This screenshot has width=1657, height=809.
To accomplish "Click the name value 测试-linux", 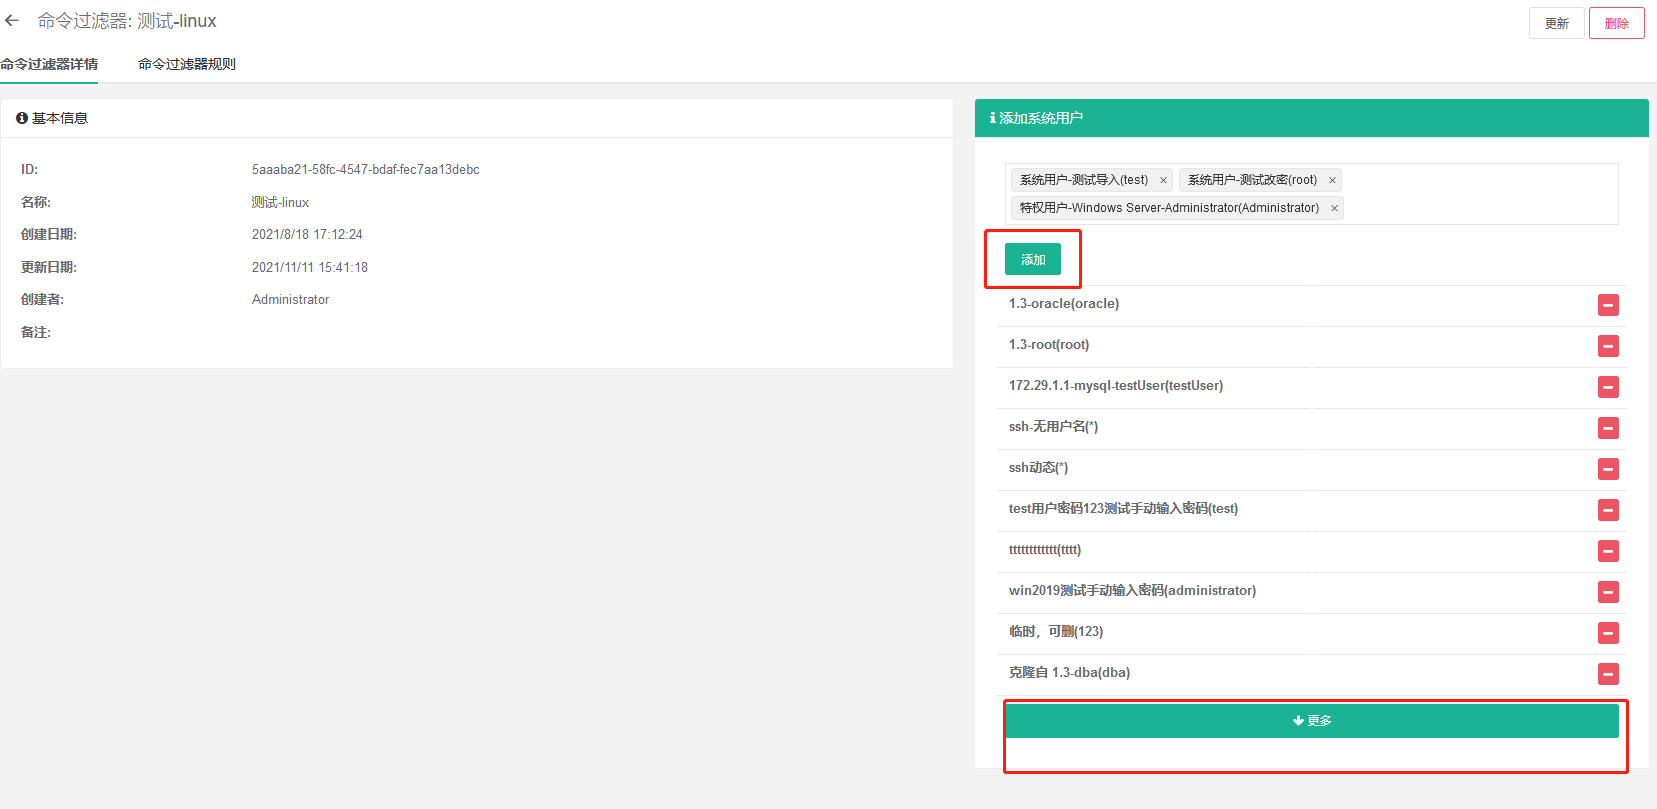I will click(280, 203).
